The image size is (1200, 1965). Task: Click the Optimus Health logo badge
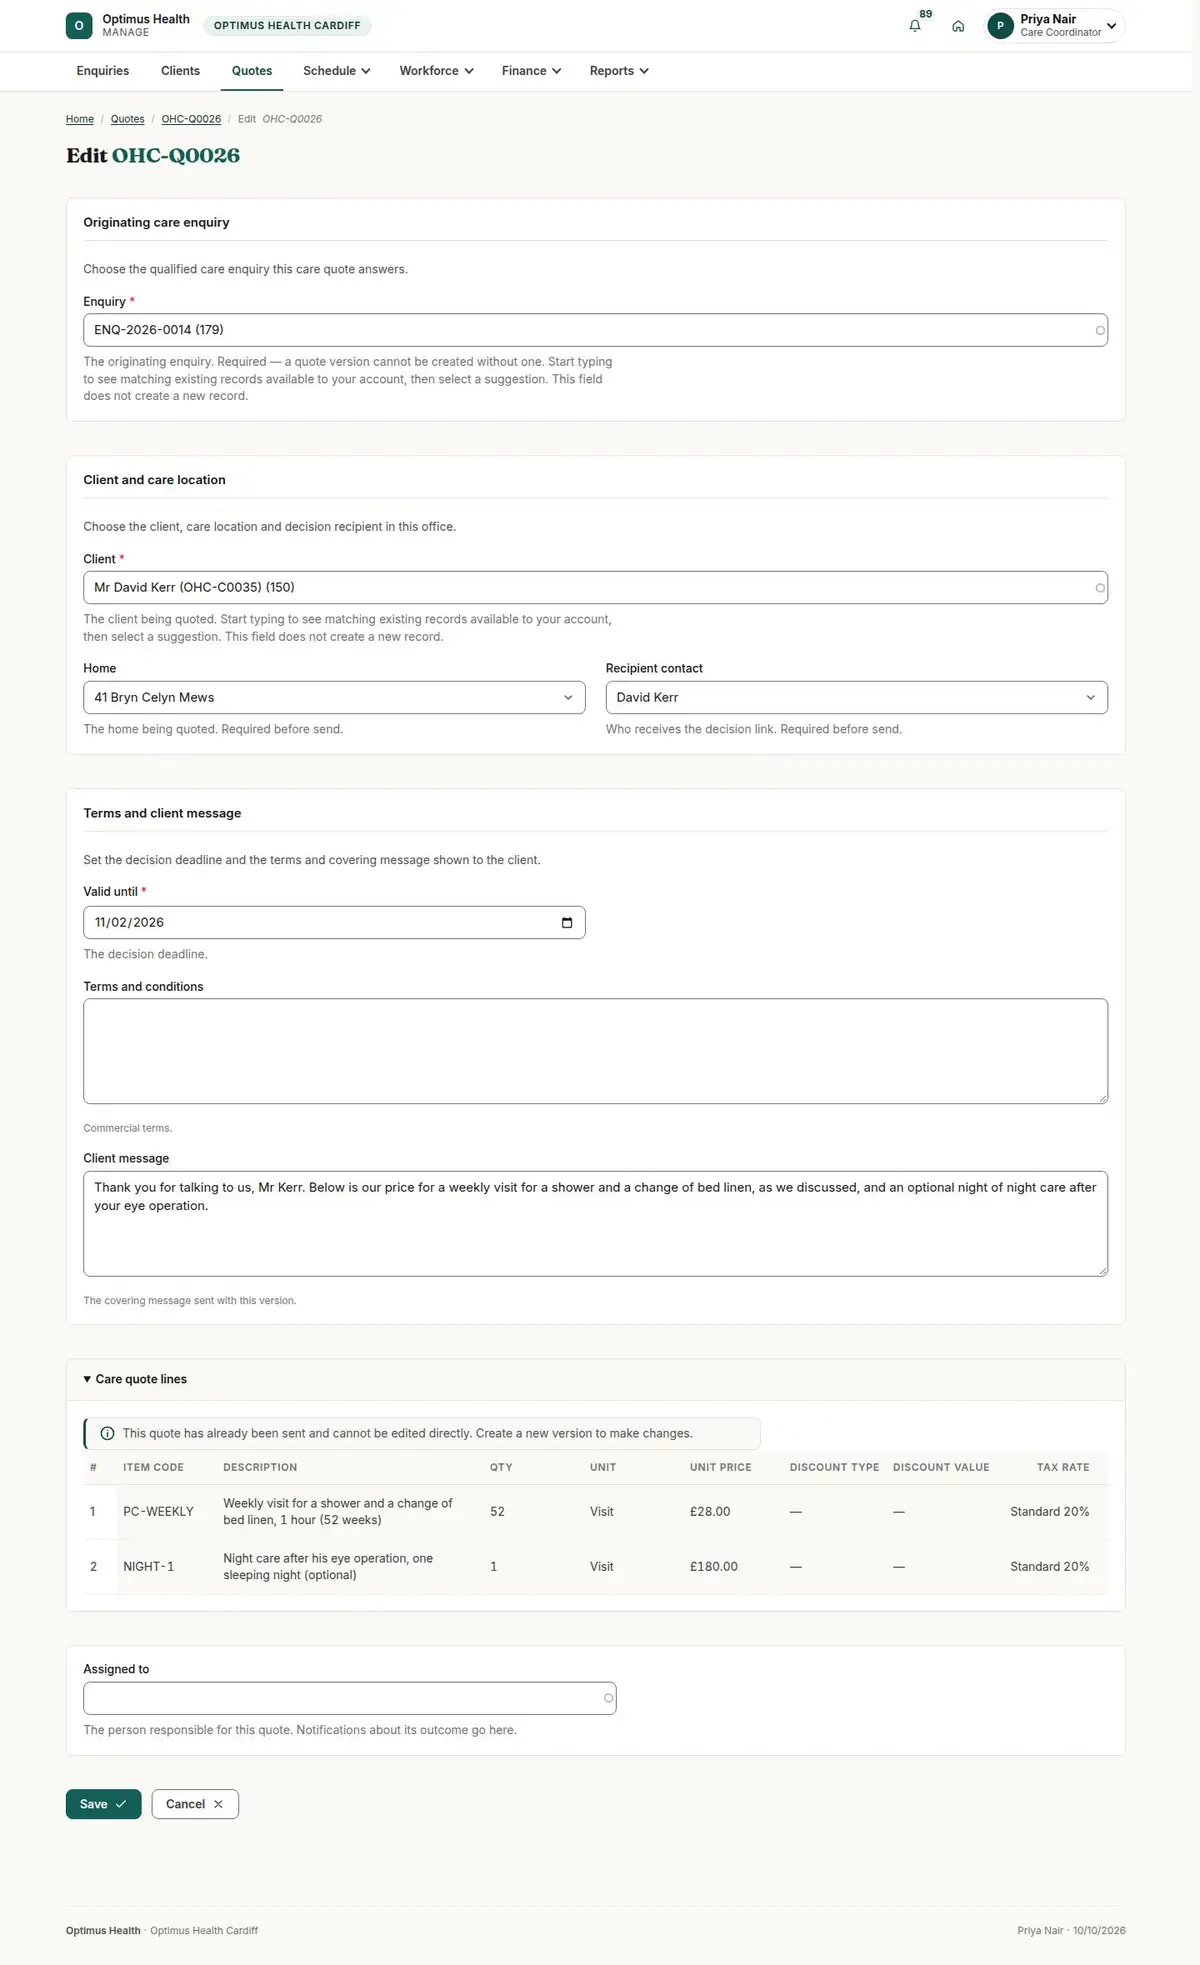pyautogui.click(x=79, y=26)
